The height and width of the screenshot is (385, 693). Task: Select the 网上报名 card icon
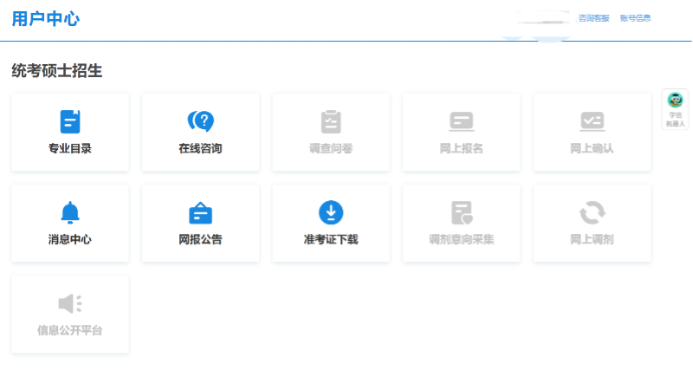[461, 122]
